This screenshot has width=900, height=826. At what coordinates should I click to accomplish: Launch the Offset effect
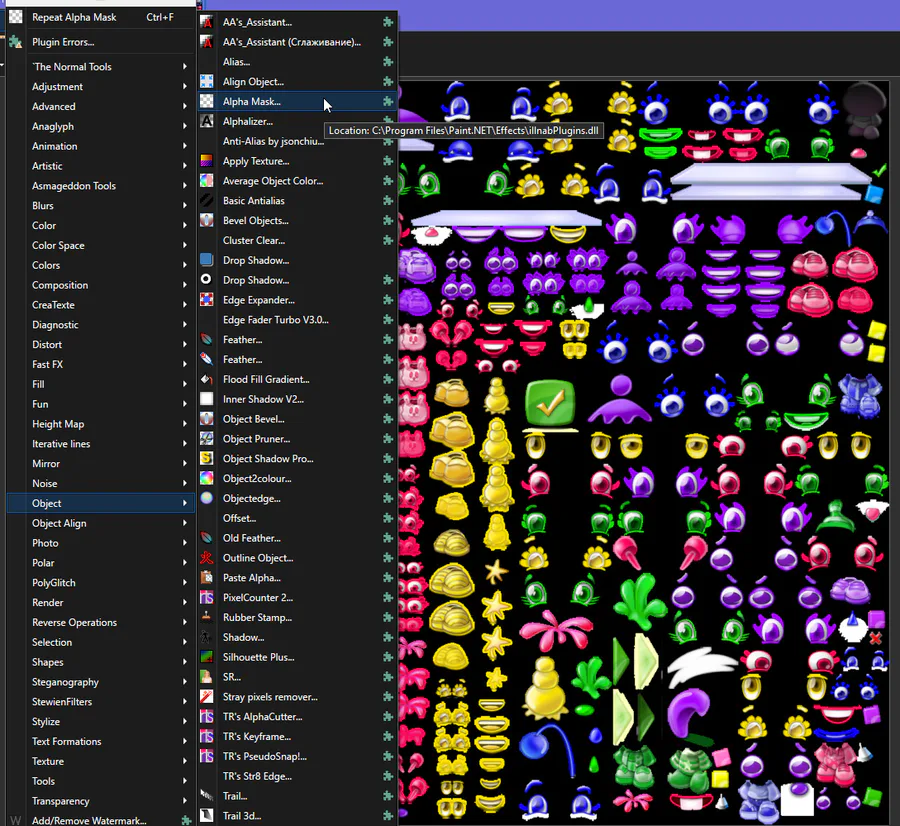[x=297, y=518]
